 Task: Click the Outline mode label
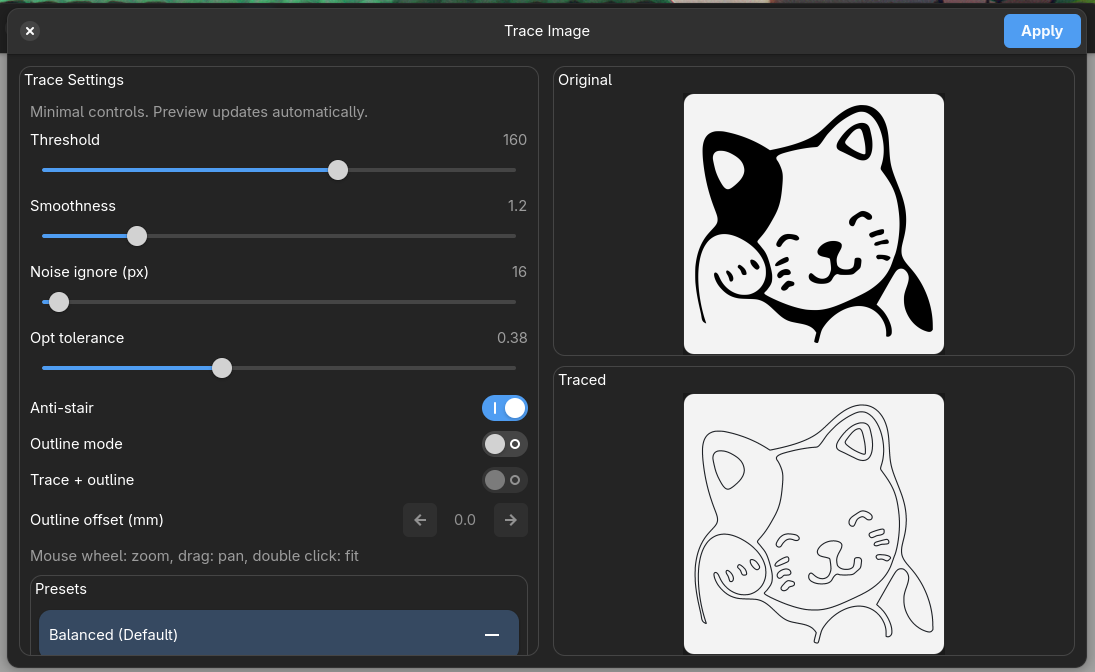76,444
